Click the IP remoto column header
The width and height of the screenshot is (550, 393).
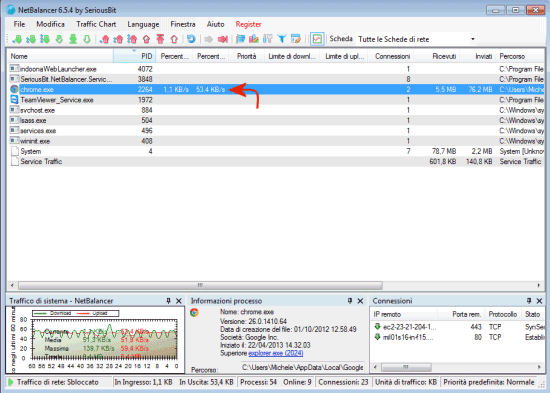pyautogui.click(x=404, y=314)
